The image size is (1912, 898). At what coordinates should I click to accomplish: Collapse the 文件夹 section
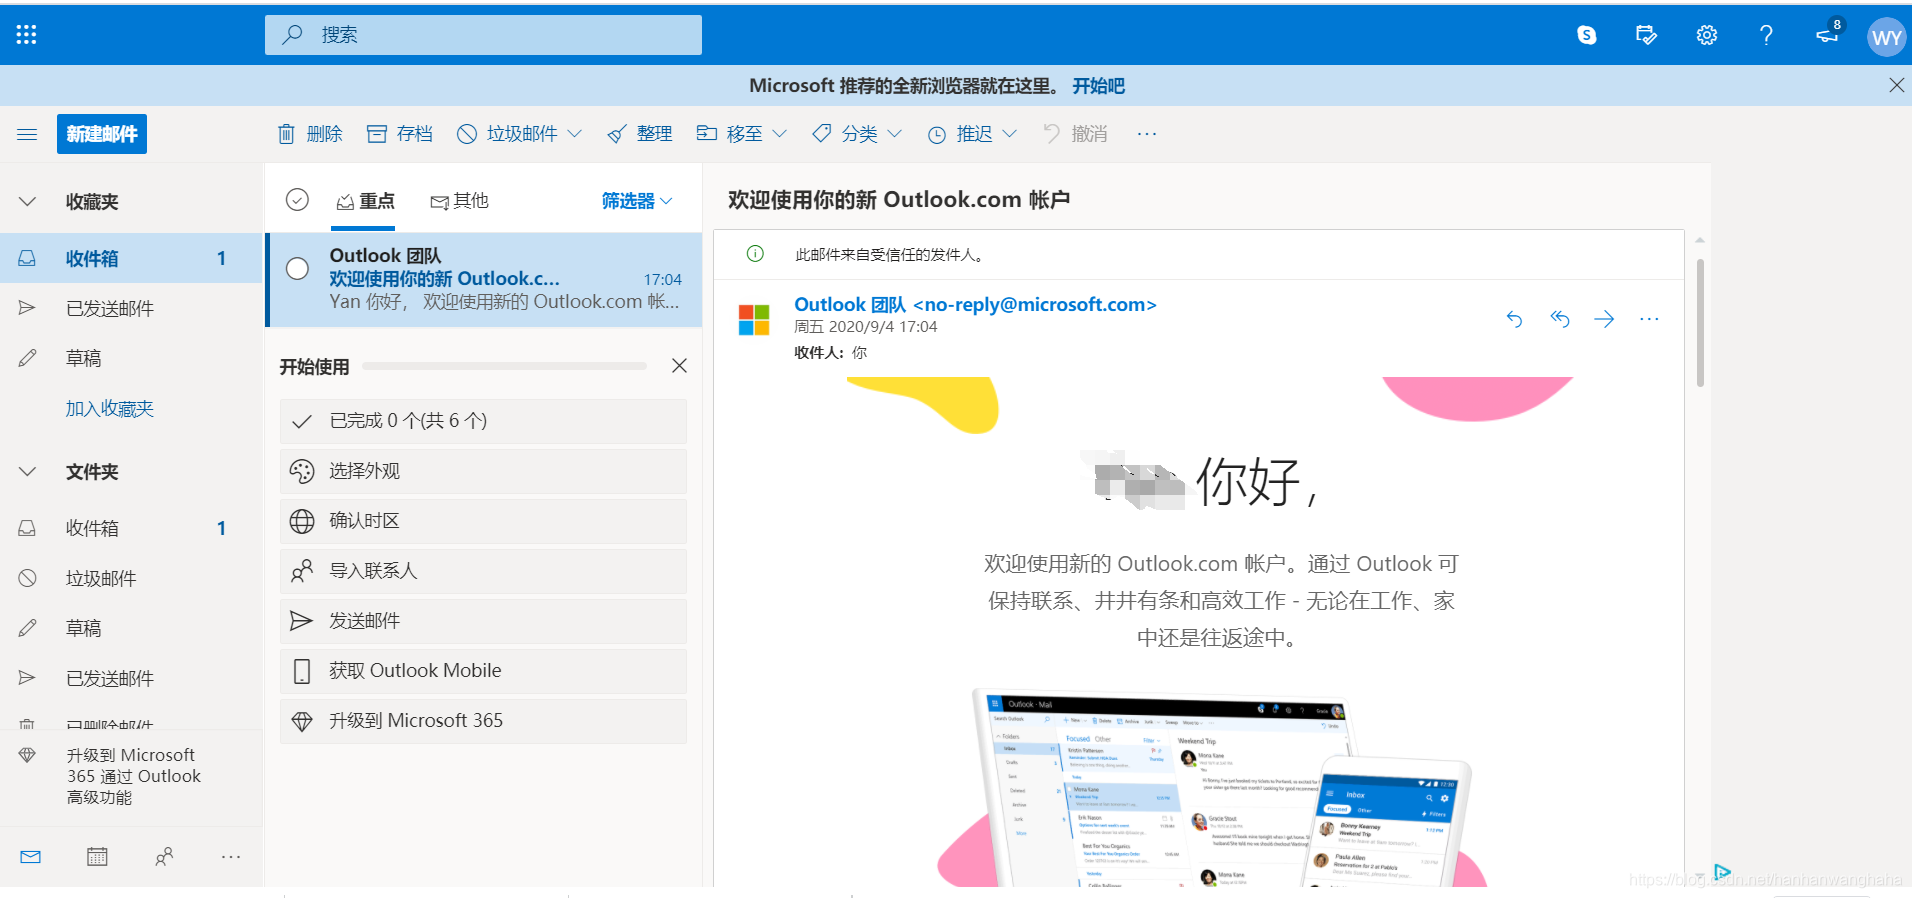tap(27, 472)
